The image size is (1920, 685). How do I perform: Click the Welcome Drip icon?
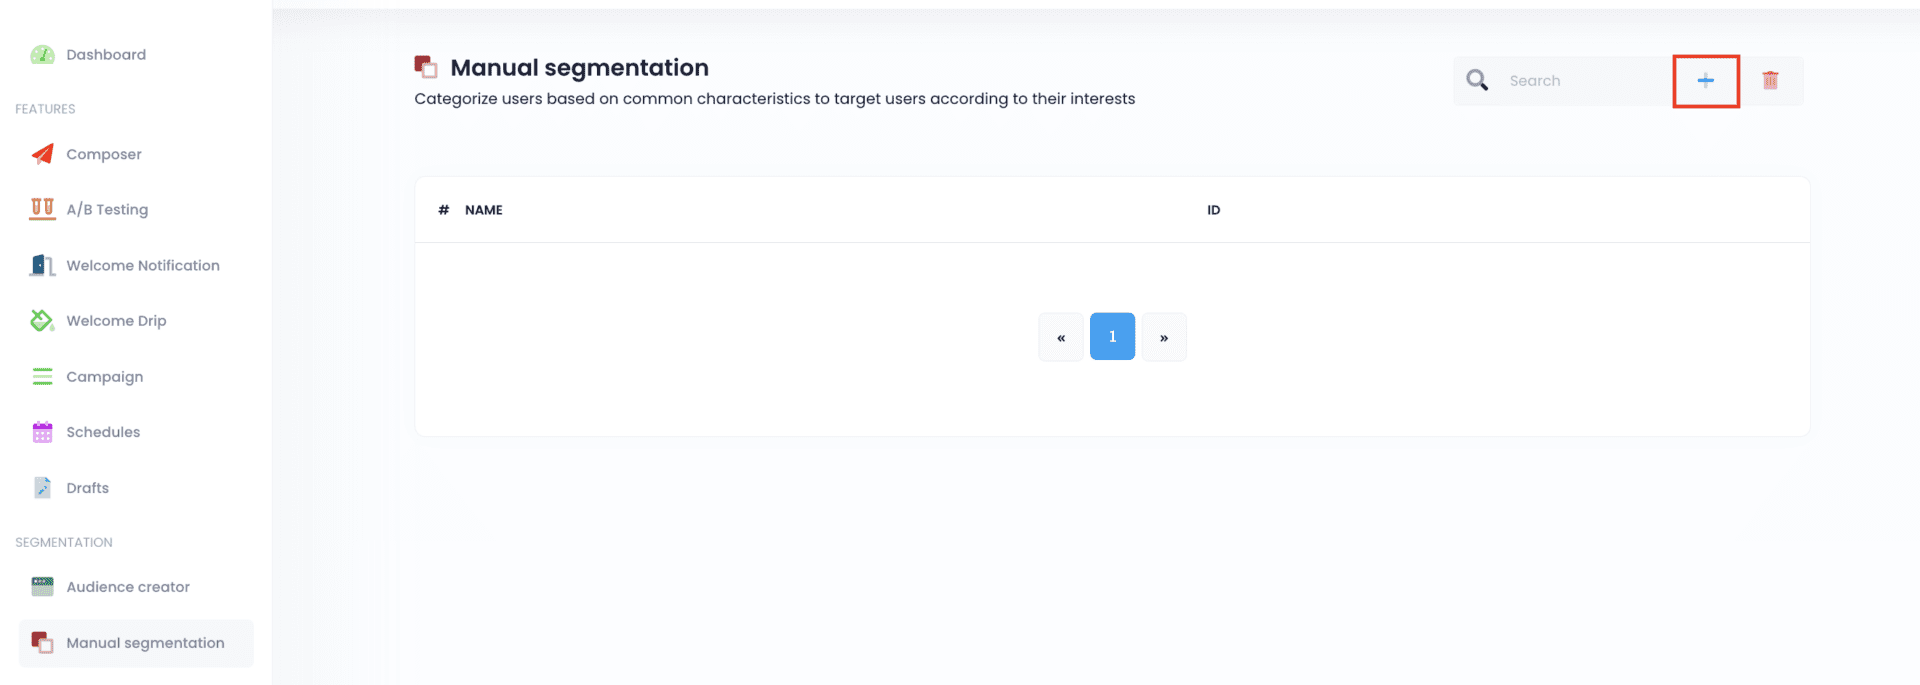[42, 321]
